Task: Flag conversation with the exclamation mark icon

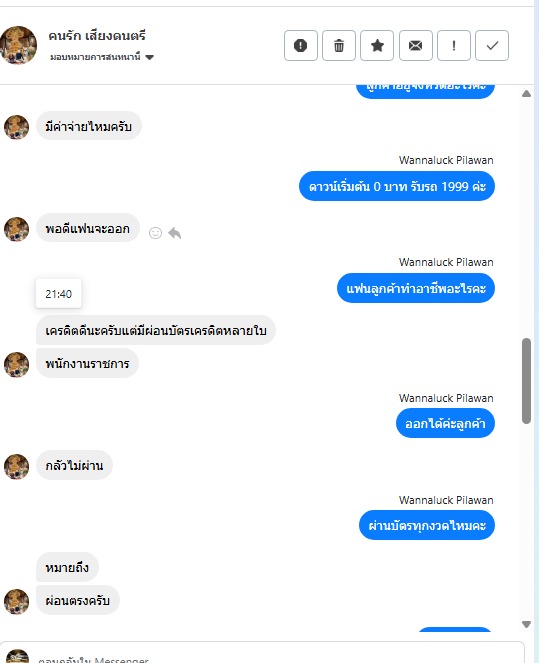Action: click(x=454, y=45)
